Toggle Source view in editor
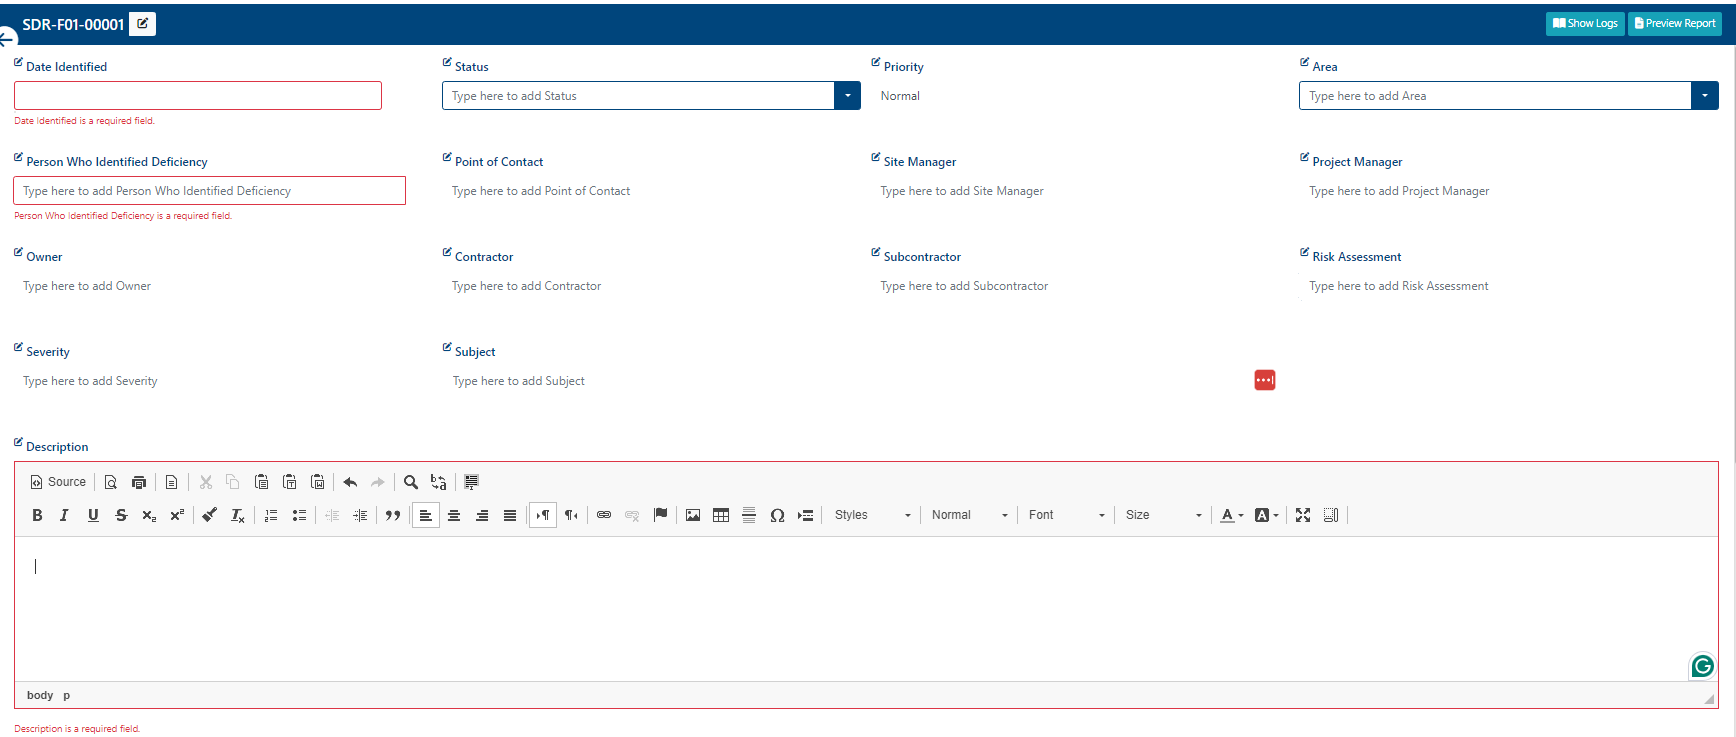The image size is (1736, 737). [x=58, y=482]
